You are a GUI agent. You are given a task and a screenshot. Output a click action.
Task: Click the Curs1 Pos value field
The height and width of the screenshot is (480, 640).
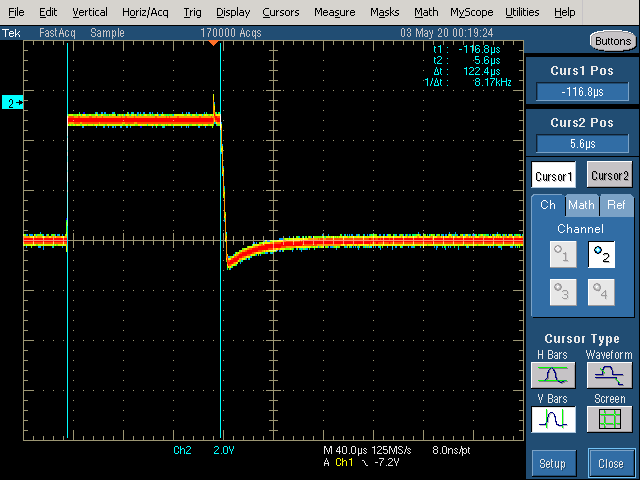pyautogui.click(x=582, y=92)
